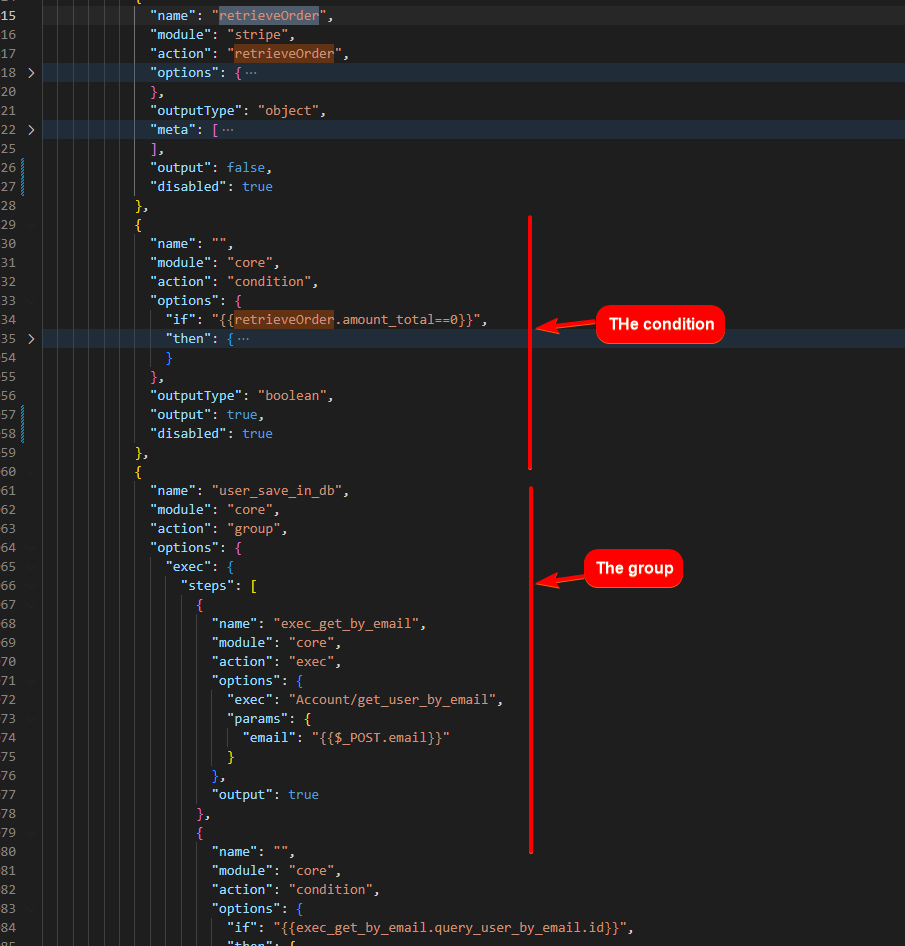The height and width of the screenshot is (946, 905).
Task: Click the red vertical bar marking the group section
Action: [530, 670]
